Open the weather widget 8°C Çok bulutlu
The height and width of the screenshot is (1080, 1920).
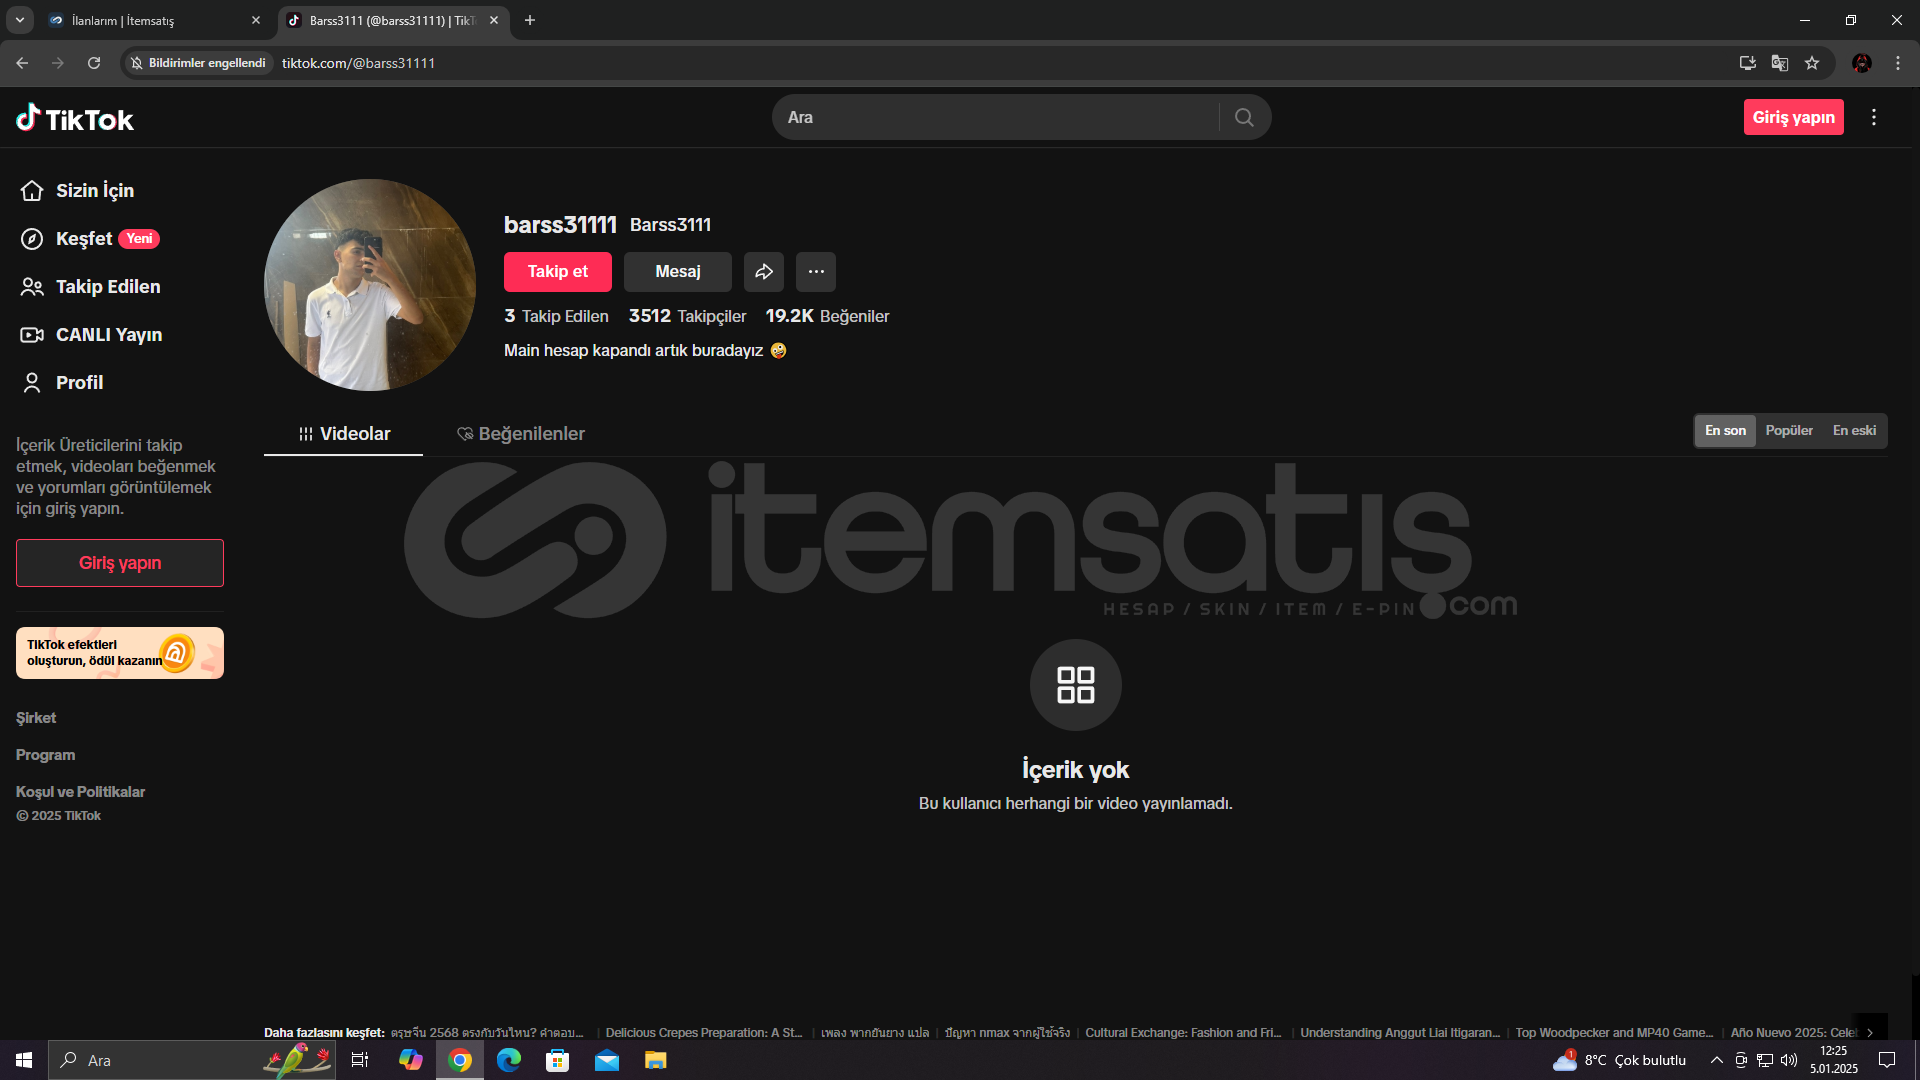(x=1620, y=1060)
